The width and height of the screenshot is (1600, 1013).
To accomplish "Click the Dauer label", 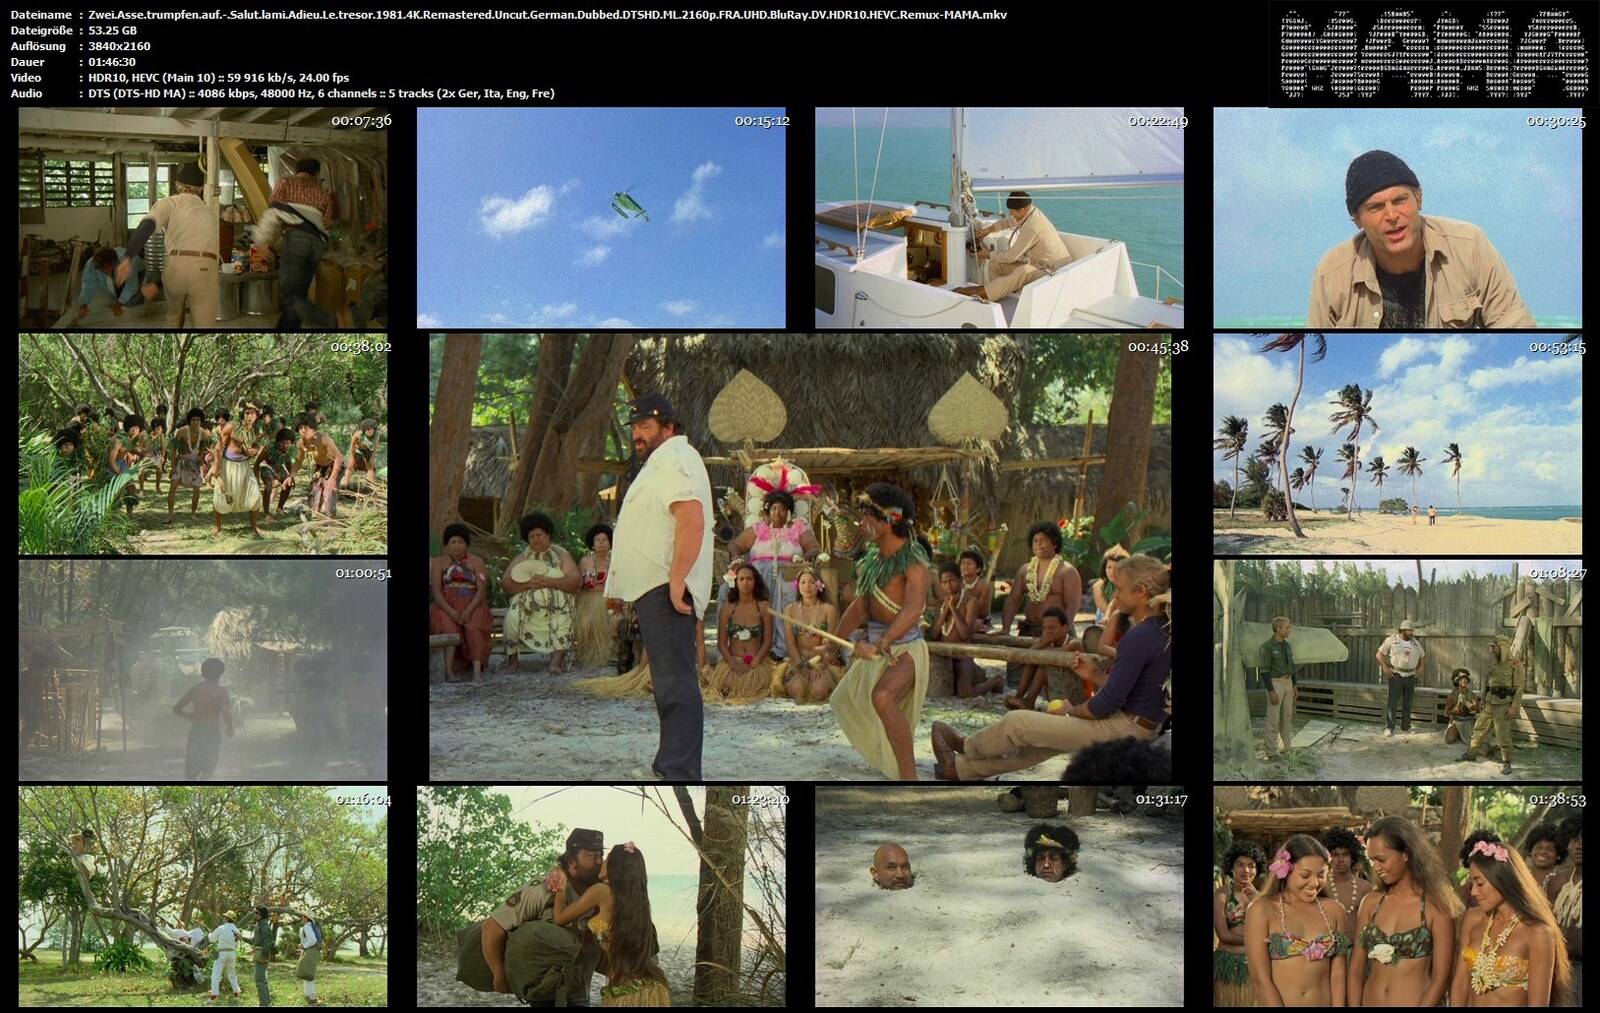I will pyautogui.click(x=28, y=62).
